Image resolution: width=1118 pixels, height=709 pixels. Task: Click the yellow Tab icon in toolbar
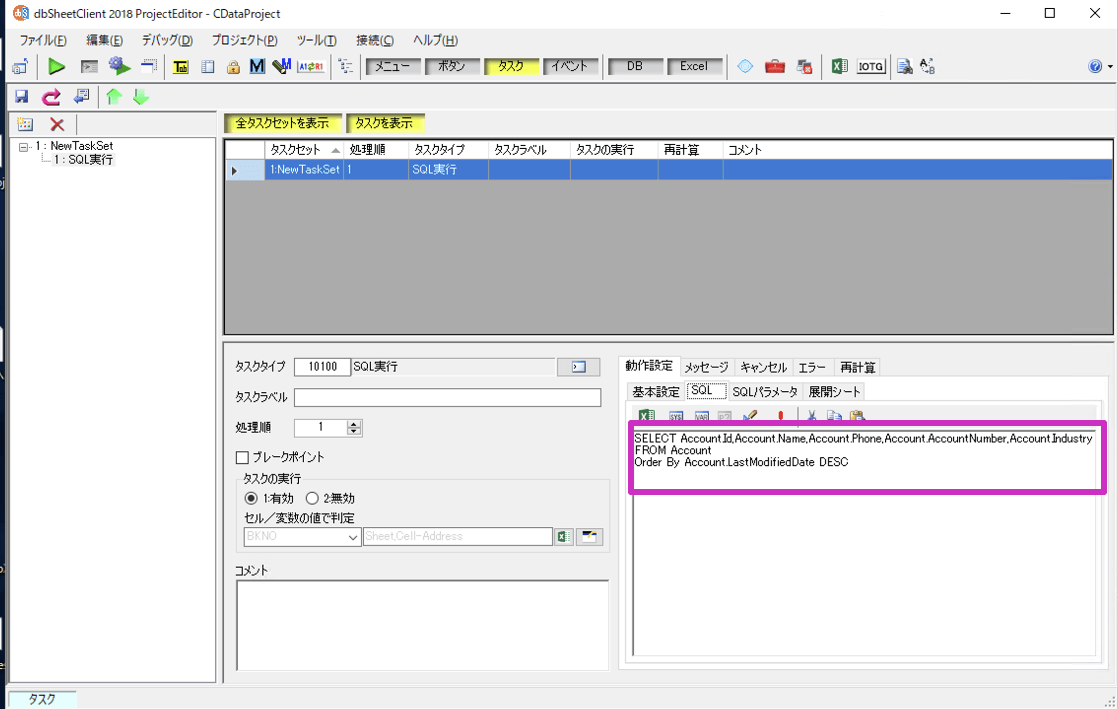[180, 67]
